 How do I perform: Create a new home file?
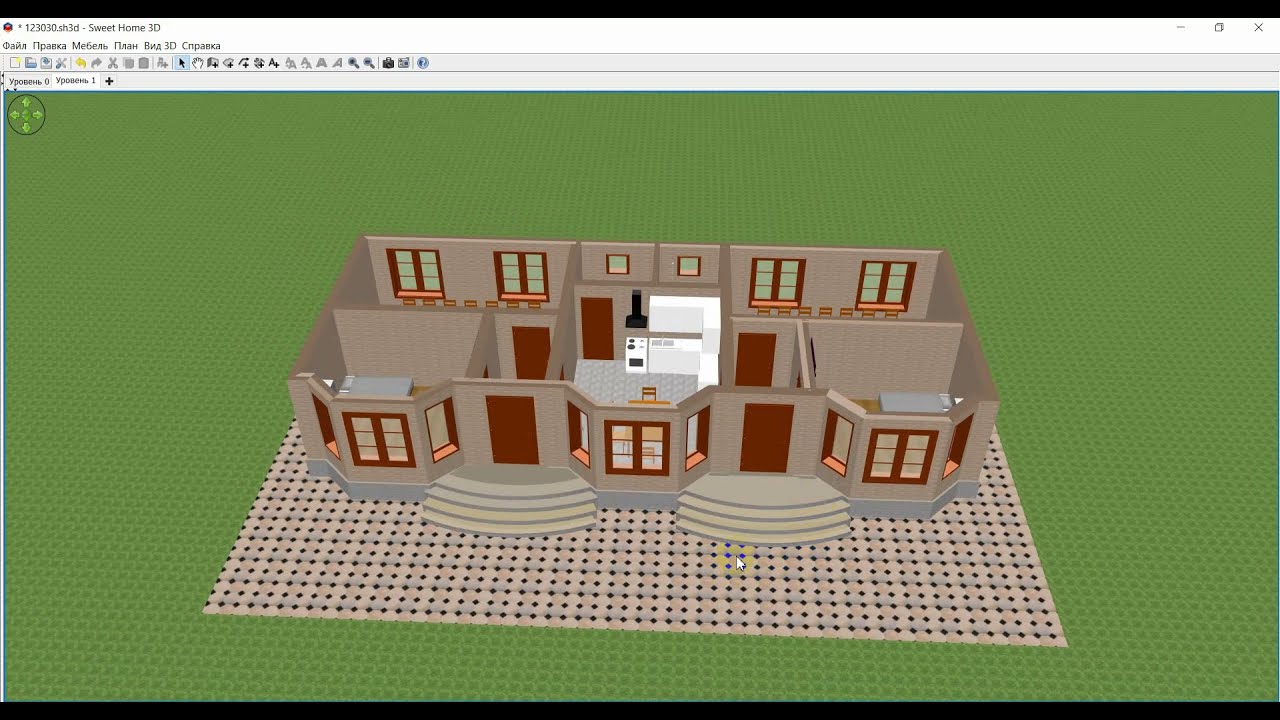(x=14, y=63)
